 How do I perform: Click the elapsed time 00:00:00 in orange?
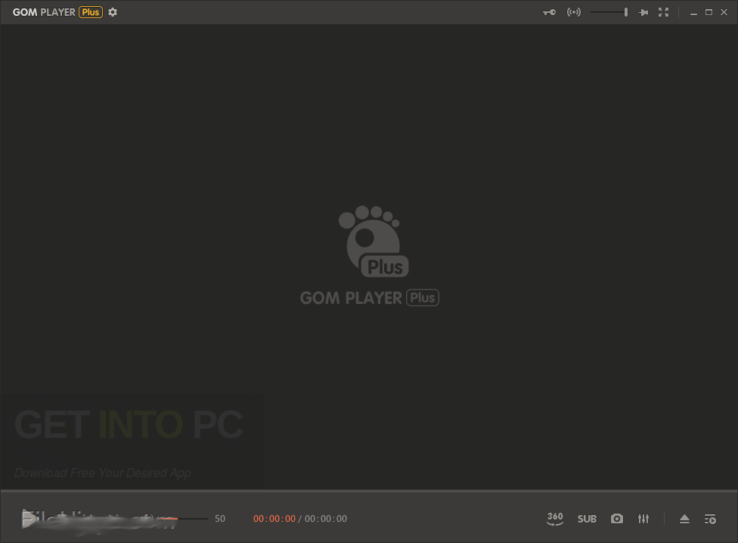click(274, 519)
